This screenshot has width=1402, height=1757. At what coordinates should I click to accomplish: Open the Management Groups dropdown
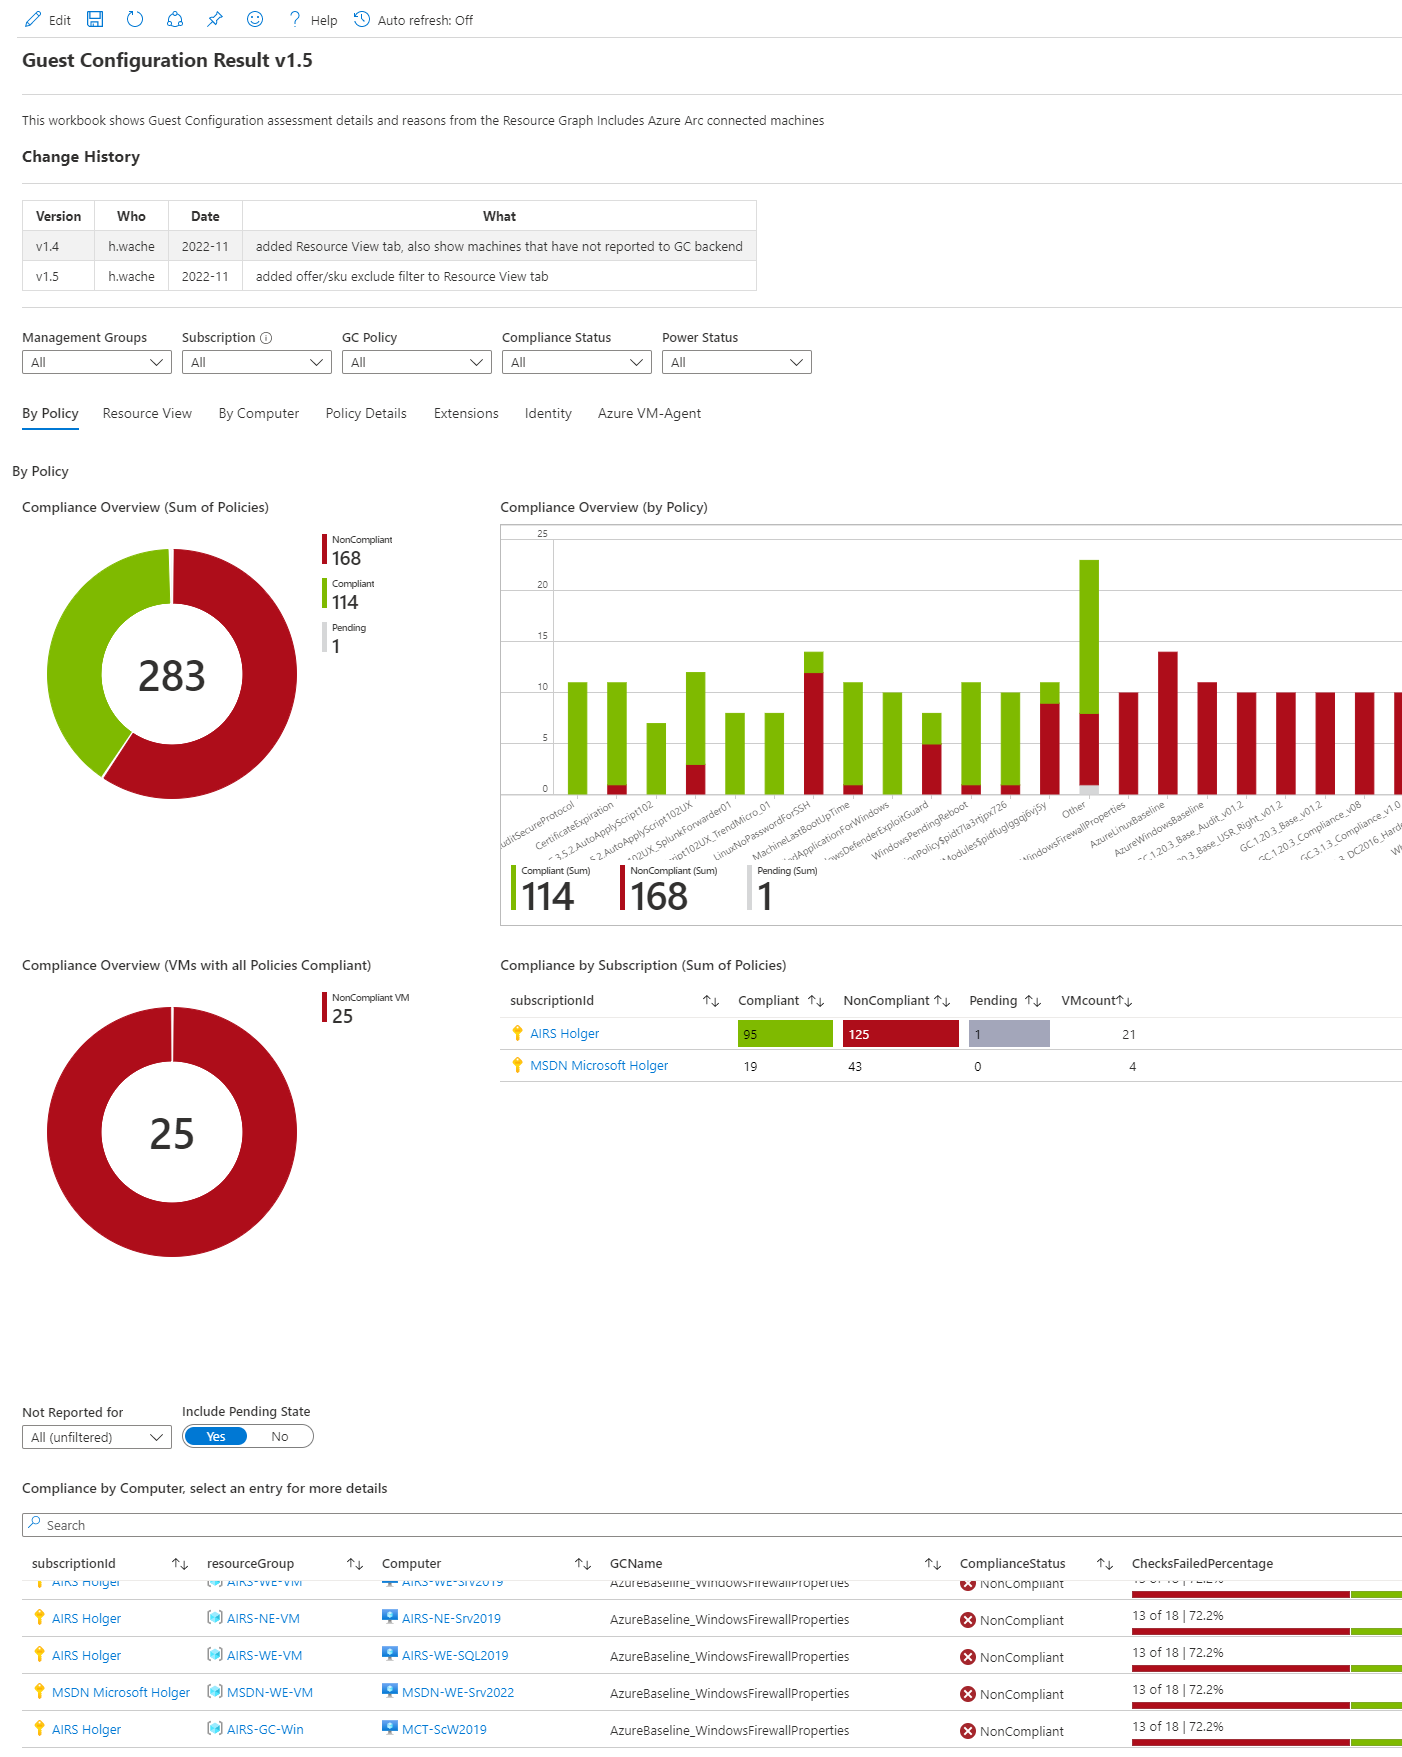(97, 362)
